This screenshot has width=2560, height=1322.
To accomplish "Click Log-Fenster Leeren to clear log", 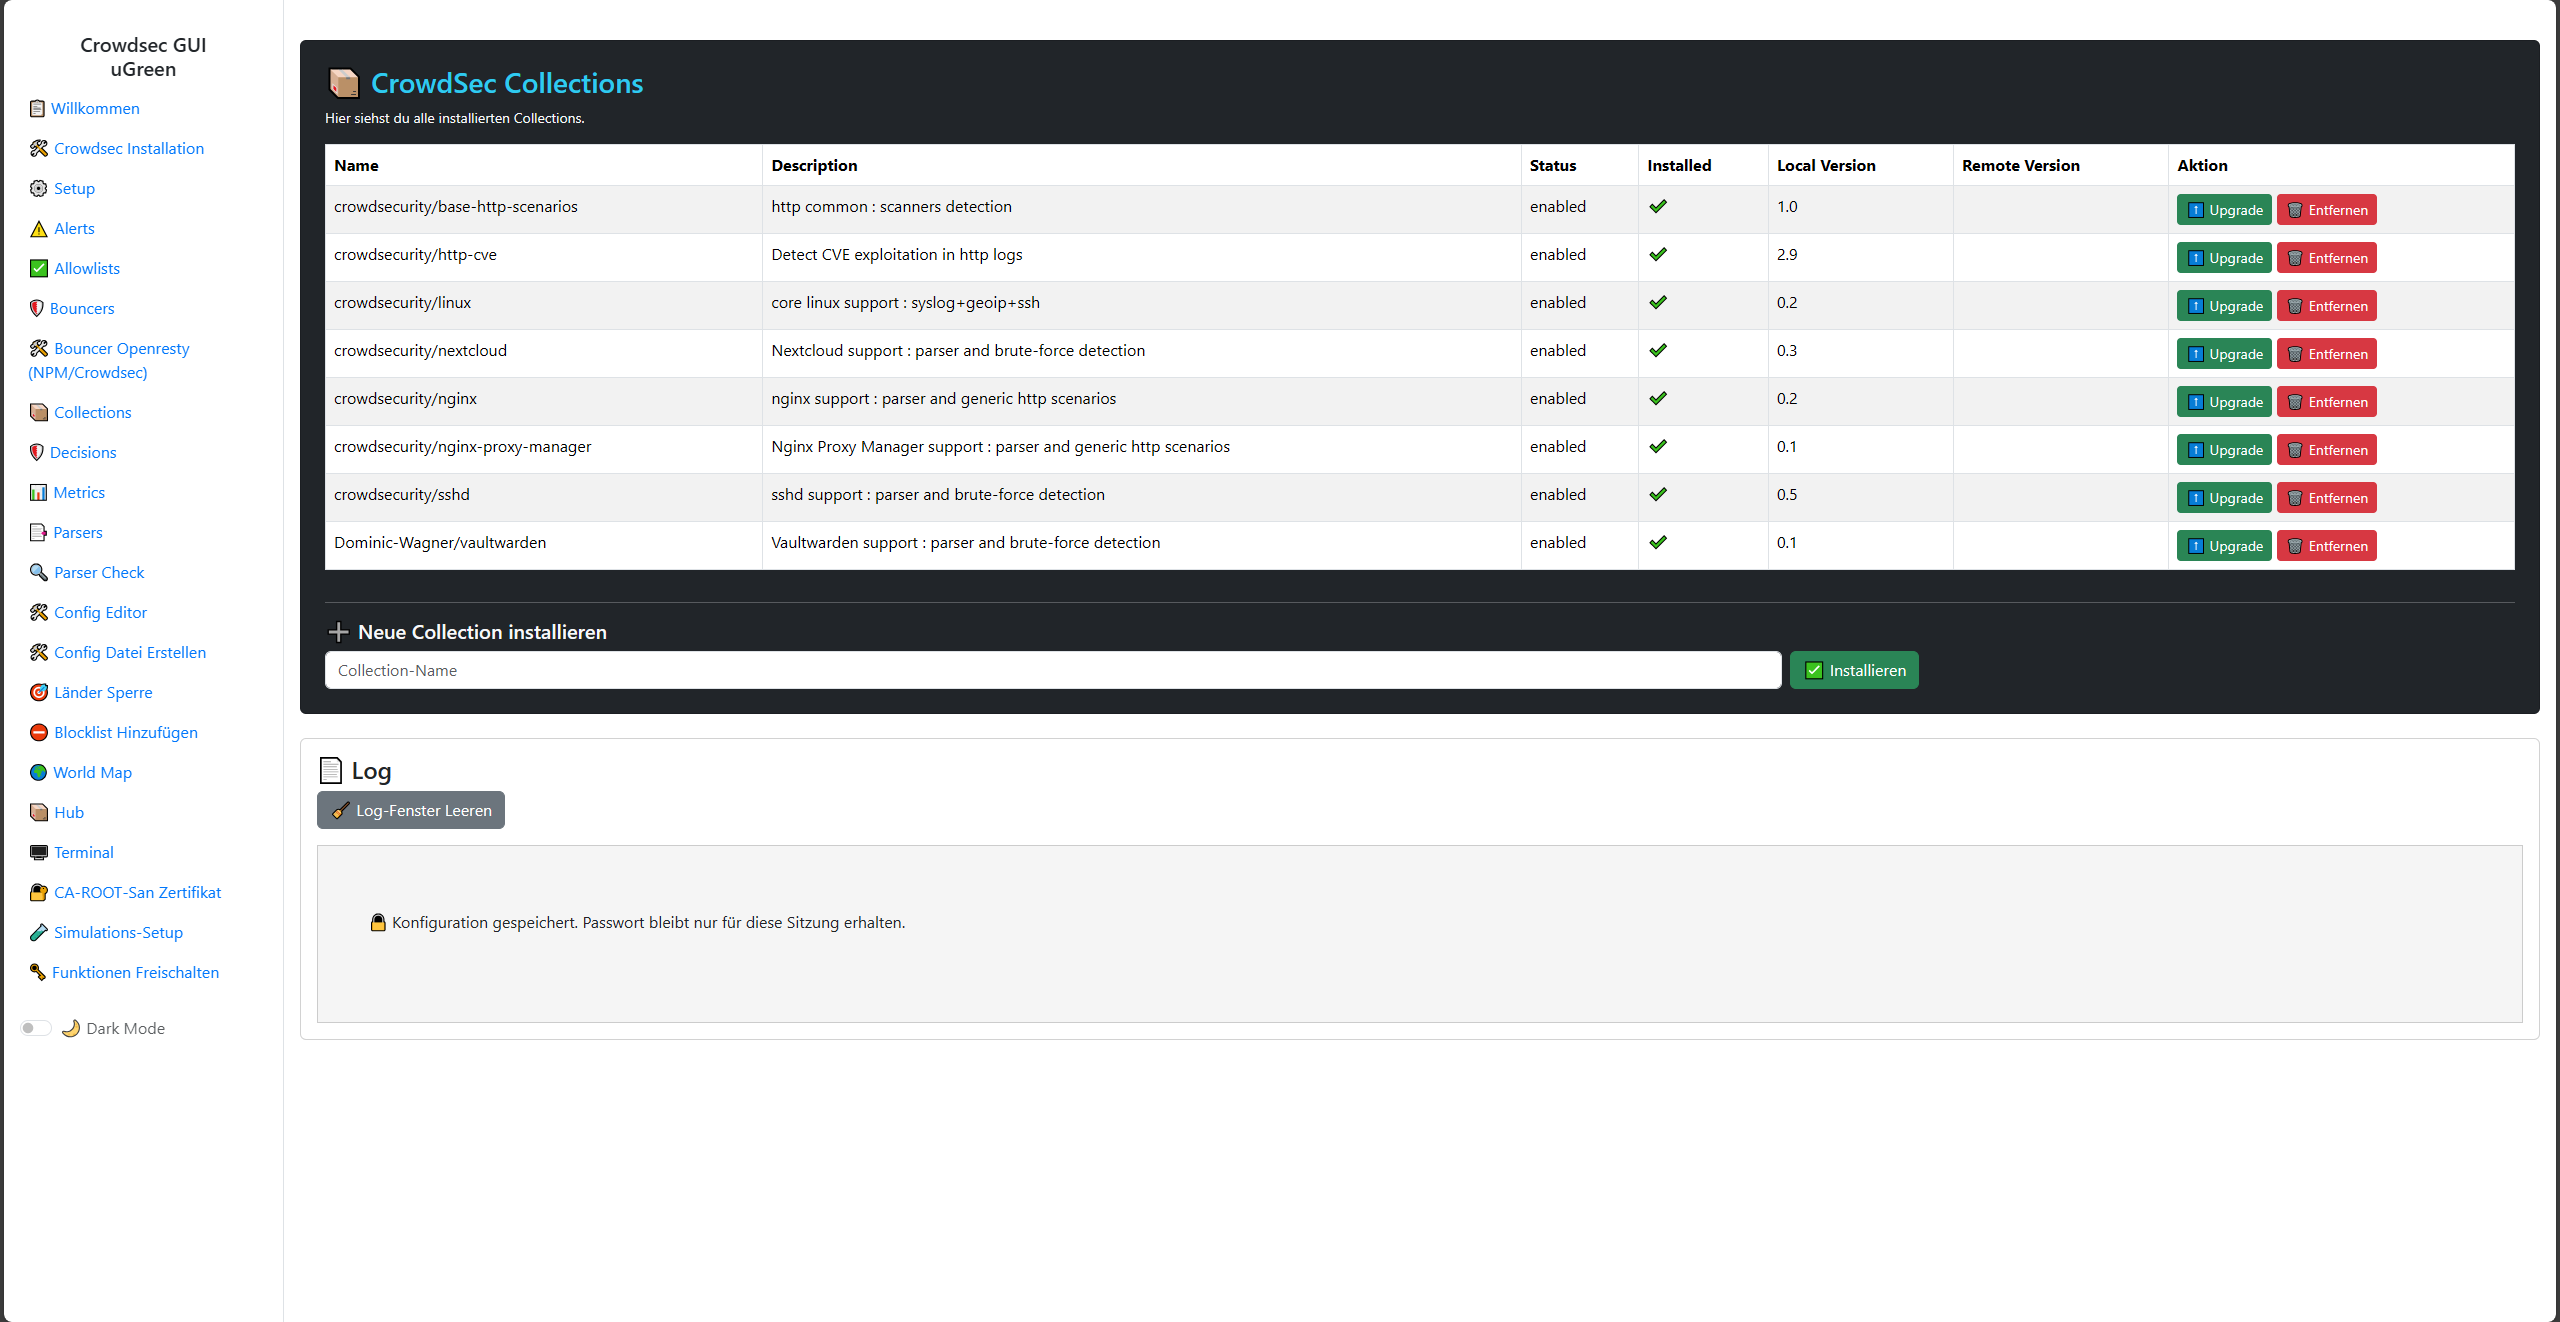I will pos(411,810).
